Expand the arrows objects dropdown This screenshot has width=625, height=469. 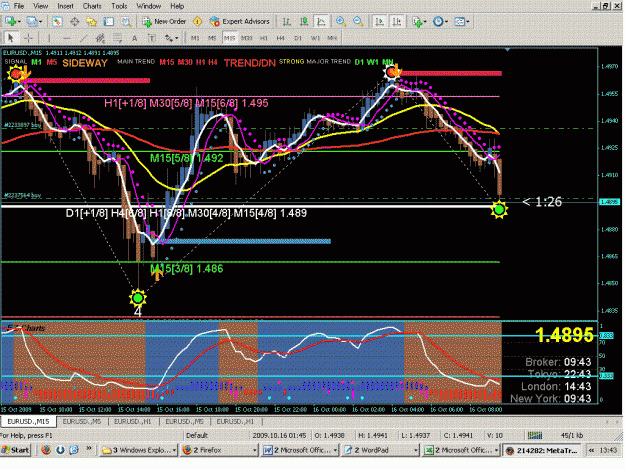point(176,38)
